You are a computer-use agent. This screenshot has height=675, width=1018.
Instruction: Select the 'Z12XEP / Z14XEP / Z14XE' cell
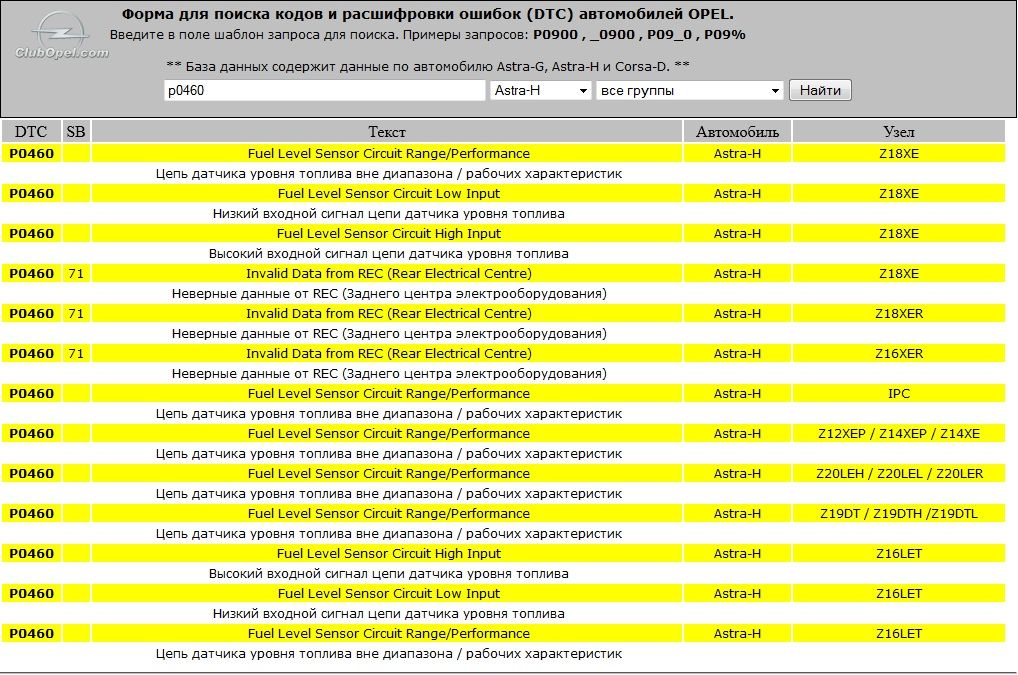pos(899,434)
